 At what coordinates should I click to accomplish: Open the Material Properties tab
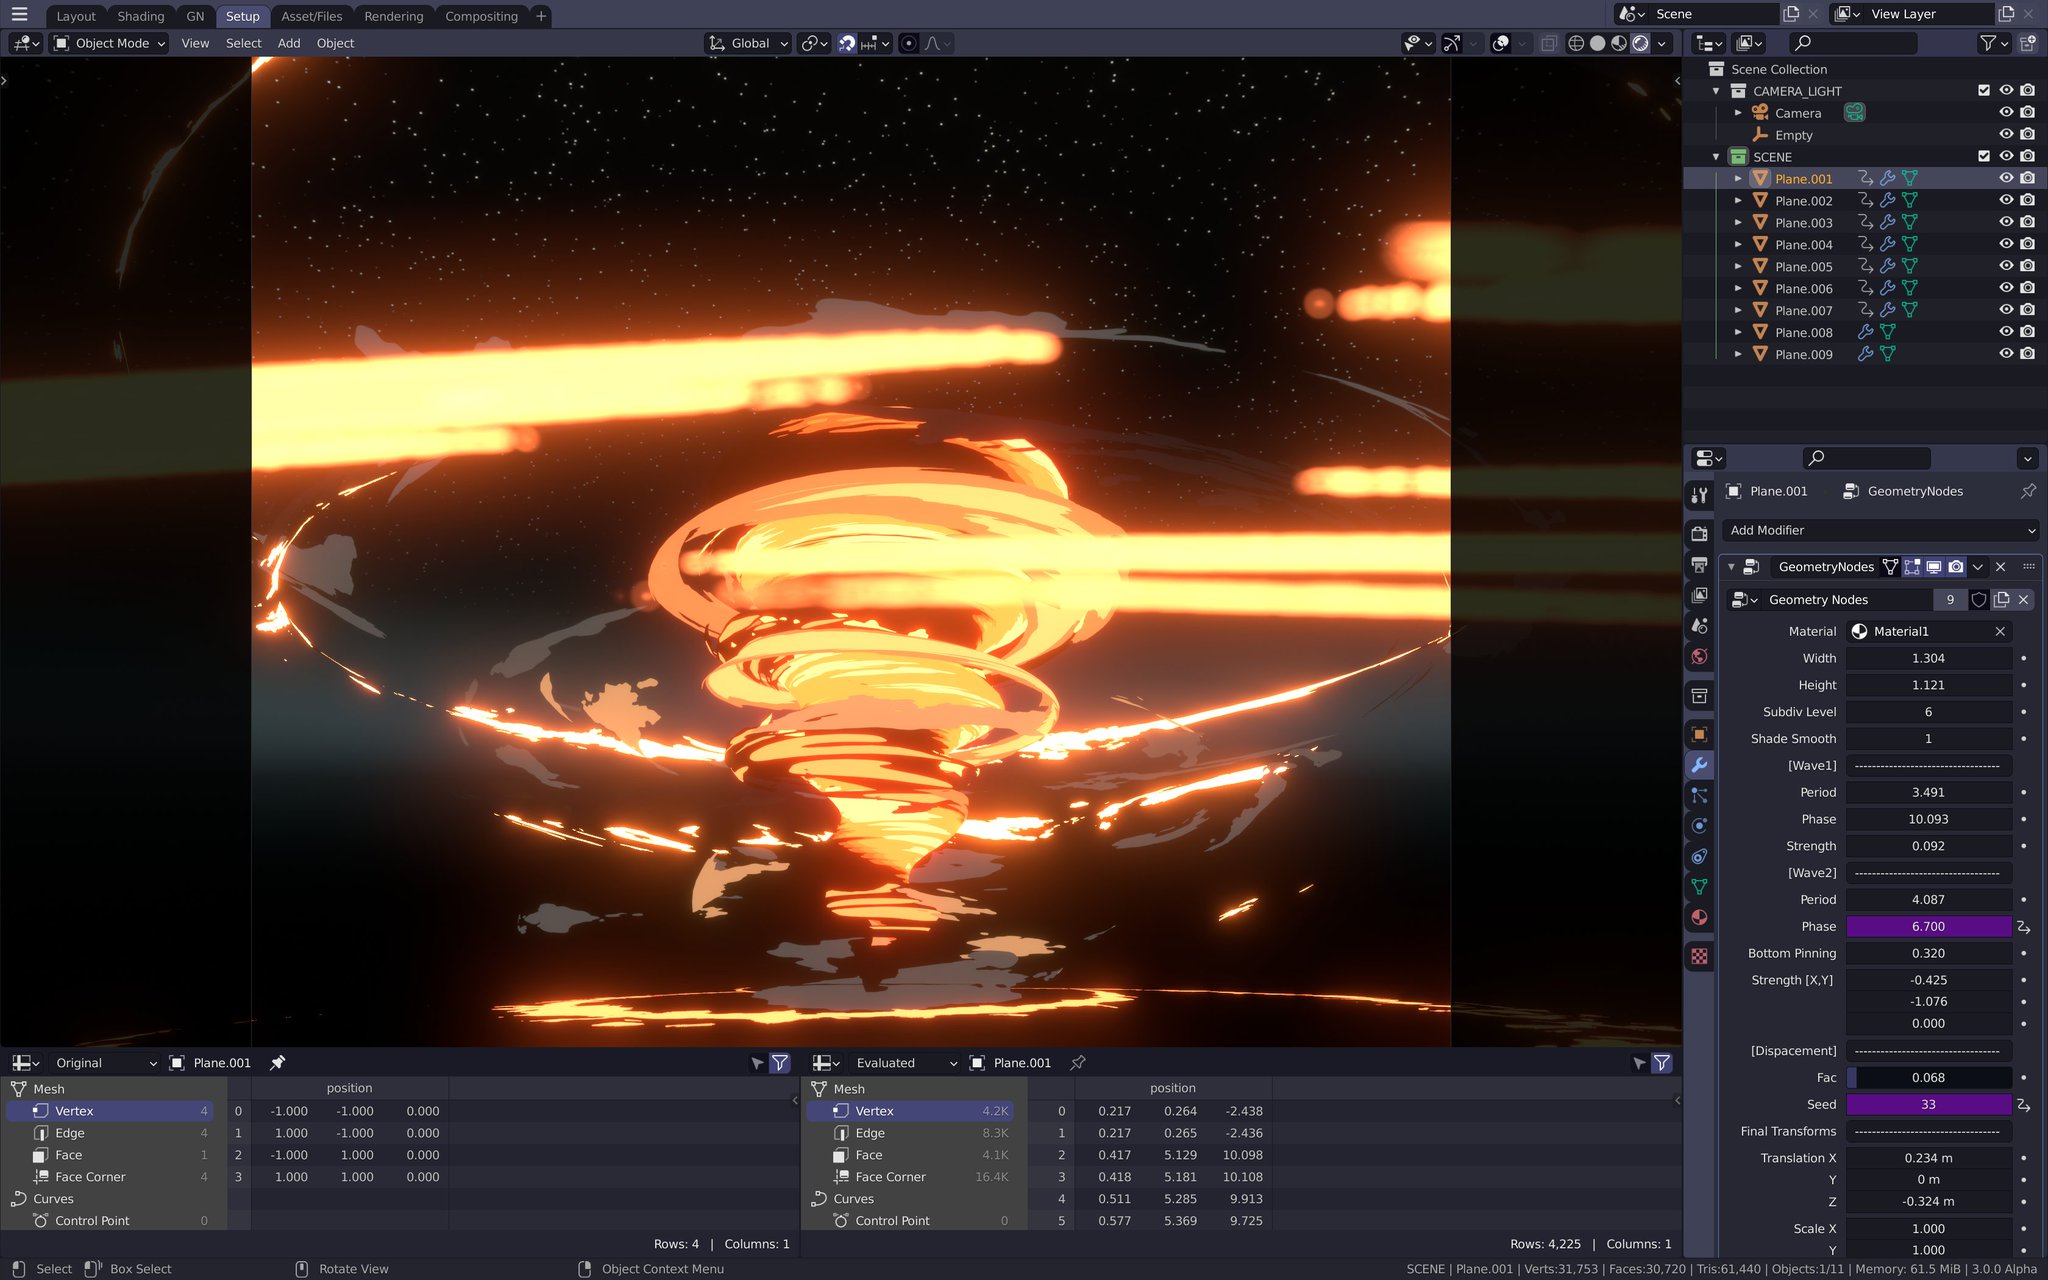[x=1700, y=917]
